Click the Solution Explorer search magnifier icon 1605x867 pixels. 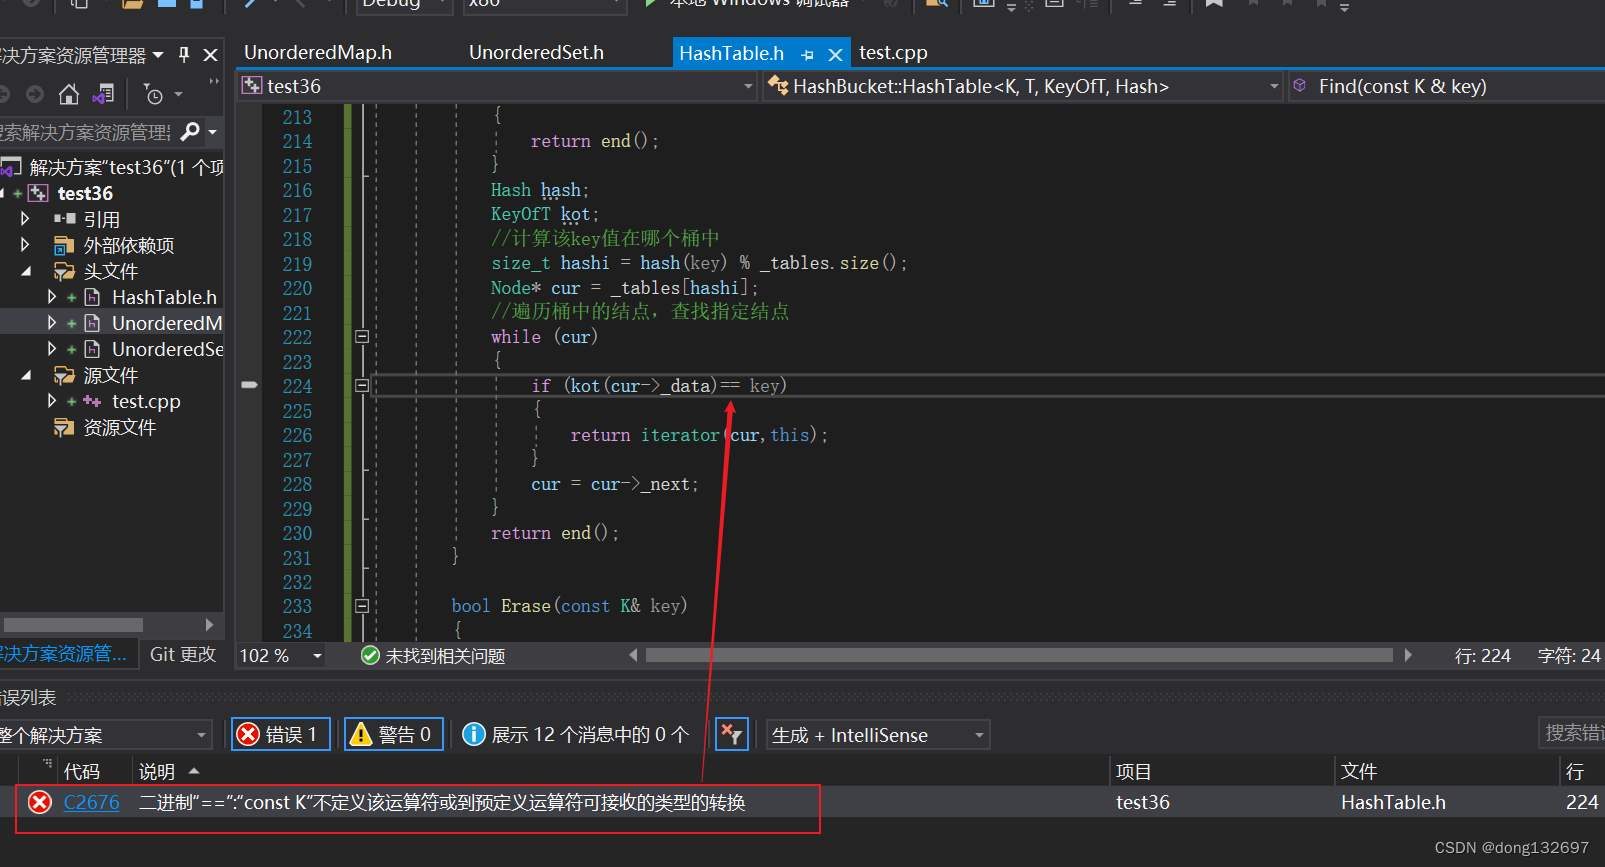191,131
